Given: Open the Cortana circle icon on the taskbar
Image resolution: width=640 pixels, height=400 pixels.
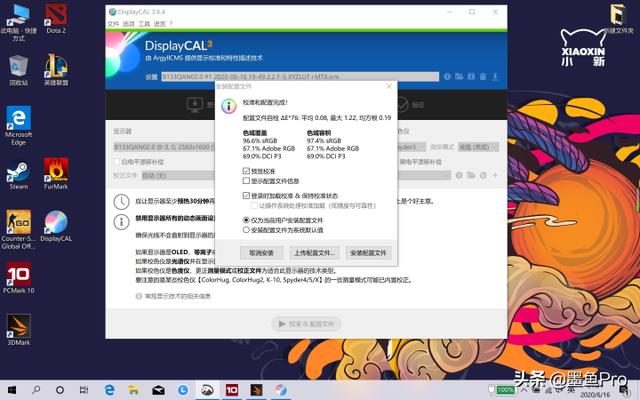Looking at the screenshot, I should coord(60,390).
